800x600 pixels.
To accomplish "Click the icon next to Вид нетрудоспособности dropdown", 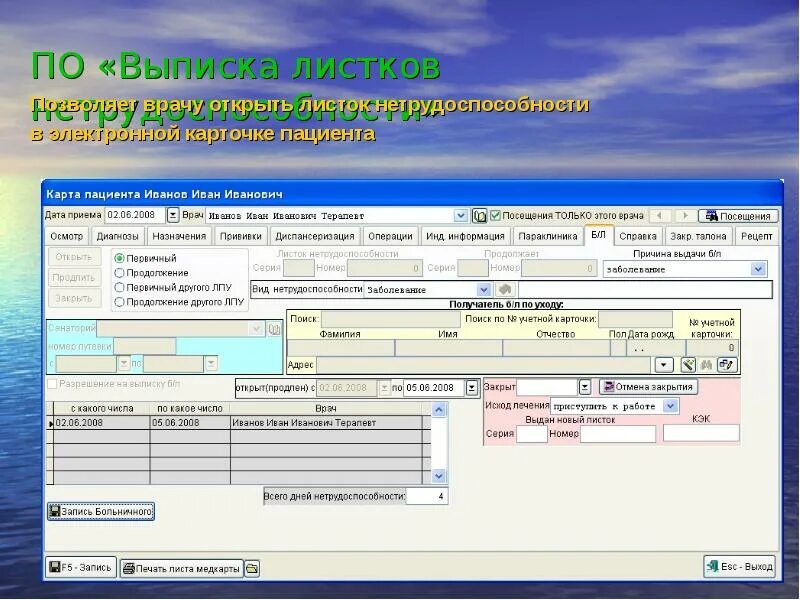I will coord(505,289).
